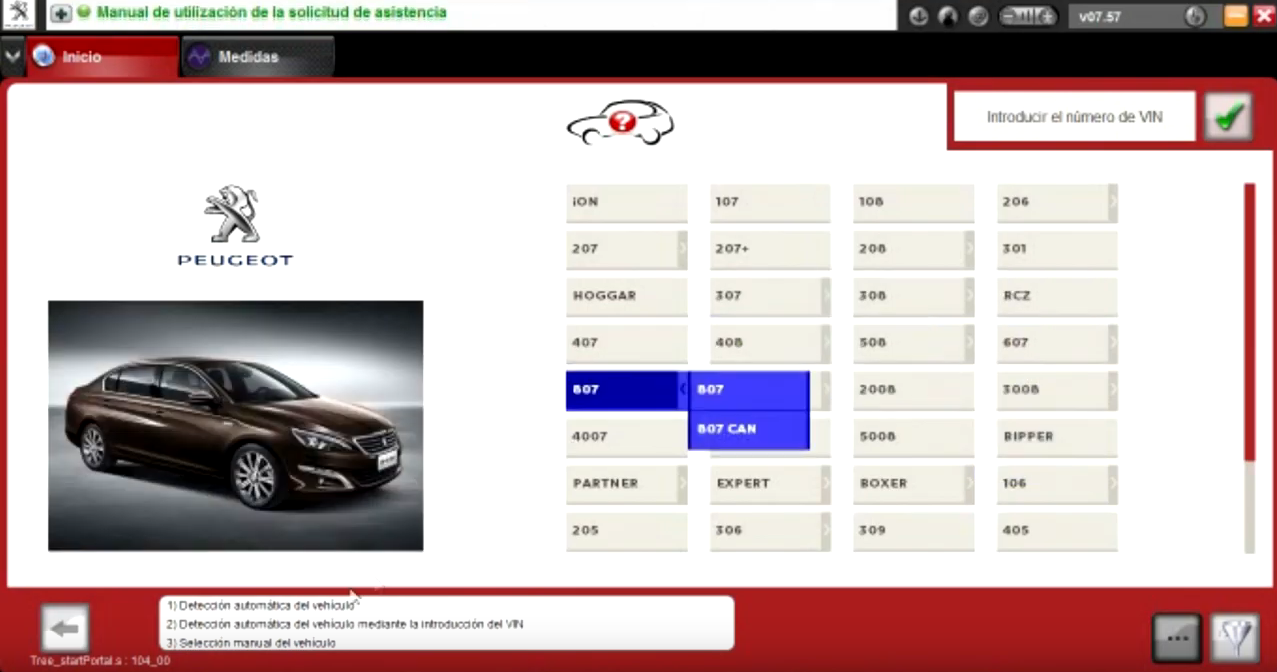Click the globe icon in the title bar
Viewport: 1277px width, 672px height.
[978, 16]
